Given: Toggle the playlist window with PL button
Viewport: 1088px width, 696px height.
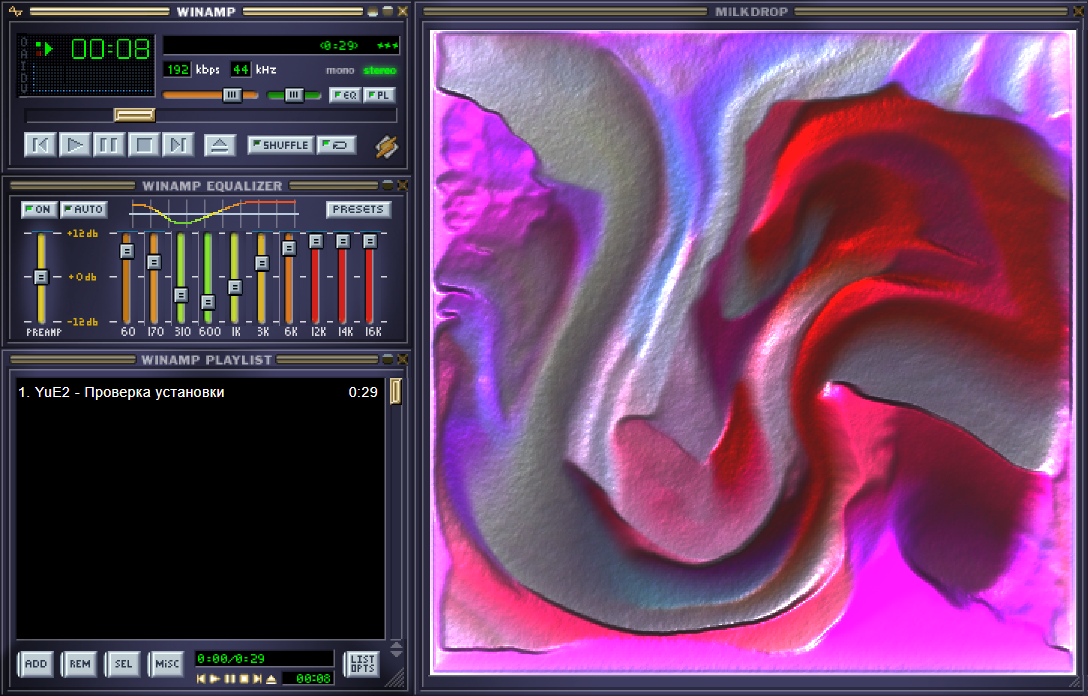Looking at the screenshot, I should tap(380, 95).
